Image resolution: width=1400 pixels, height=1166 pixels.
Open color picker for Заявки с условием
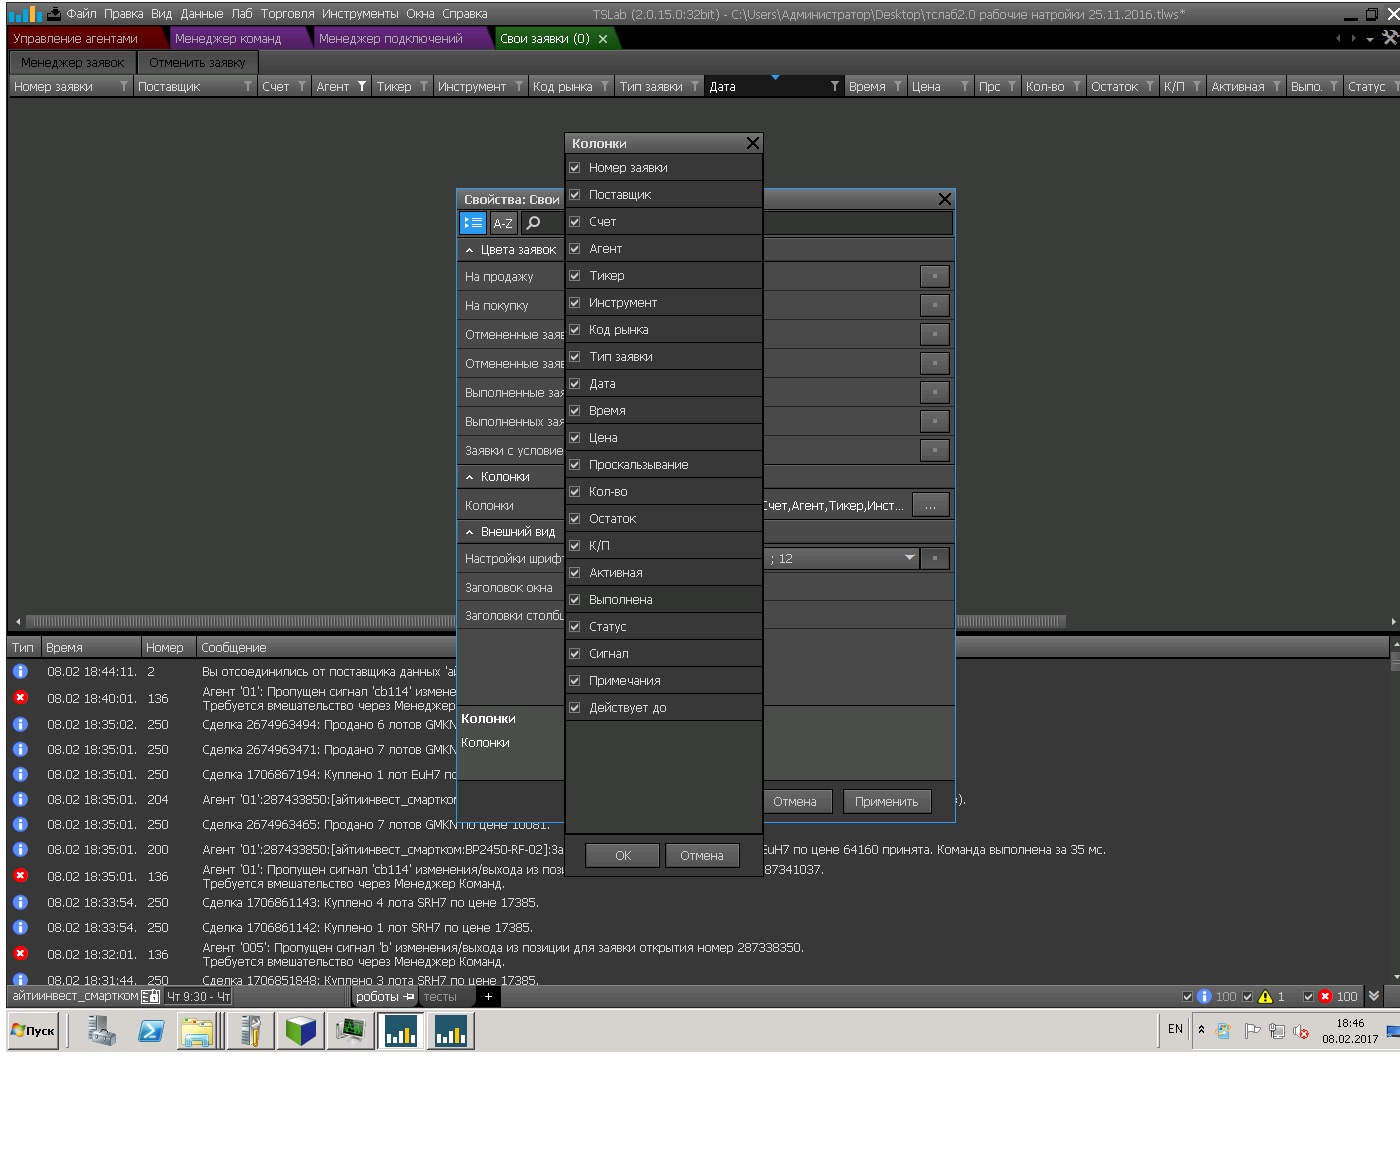[935, 451]
